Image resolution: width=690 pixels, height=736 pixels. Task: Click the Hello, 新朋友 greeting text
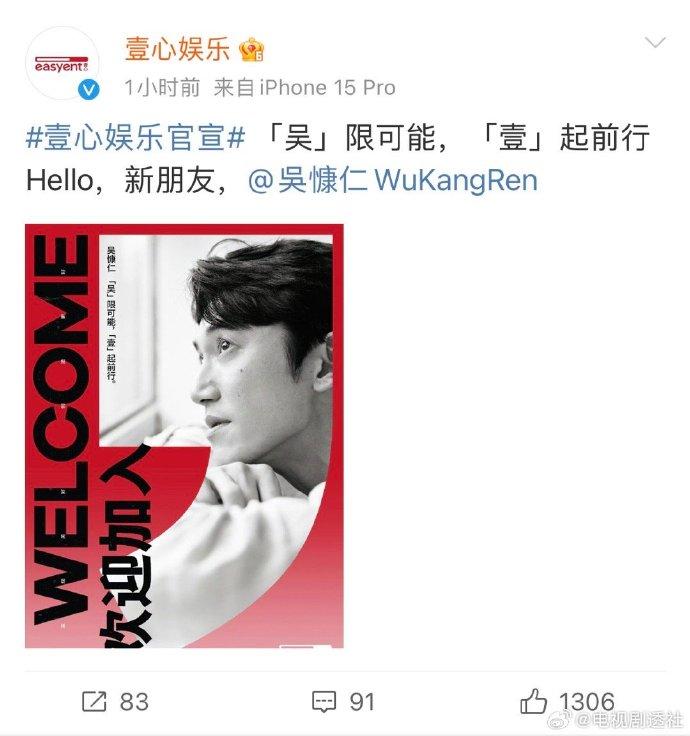[x=127, y=180]
